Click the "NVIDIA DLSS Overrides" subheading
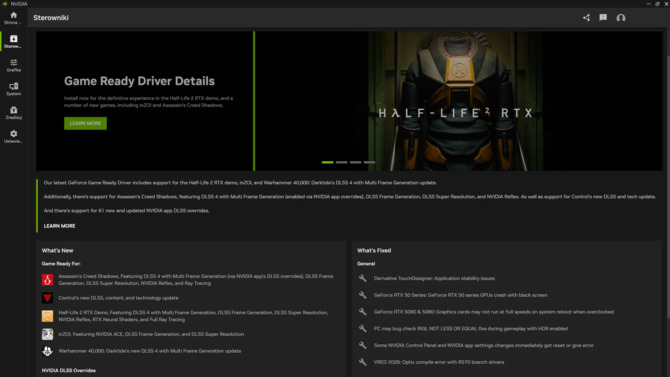The image size is (670, 377). pos(68,371)
